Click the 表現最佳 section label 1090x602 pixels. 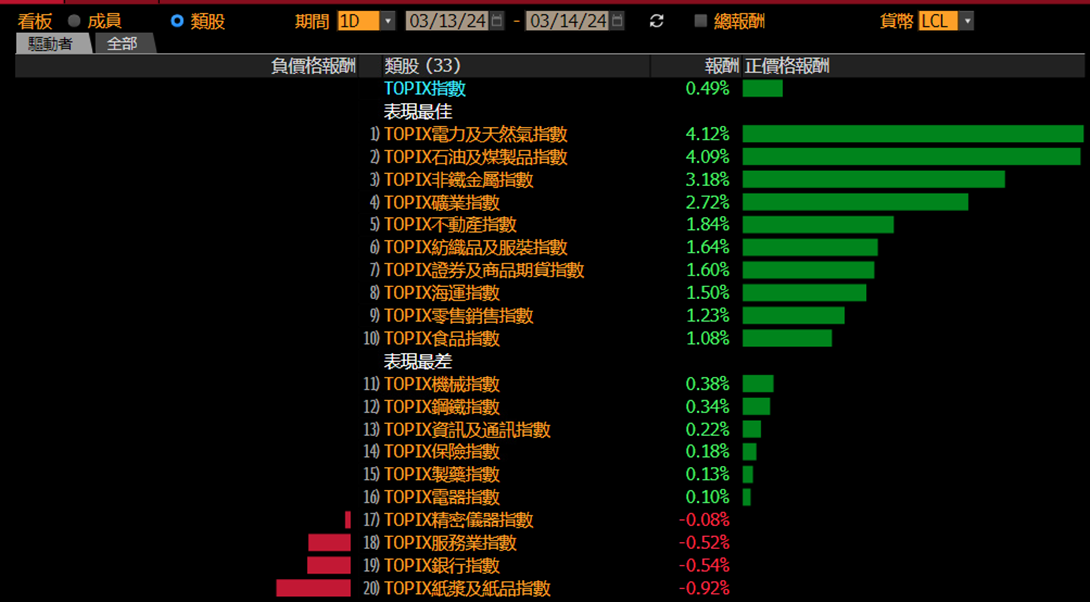[418, 111]
